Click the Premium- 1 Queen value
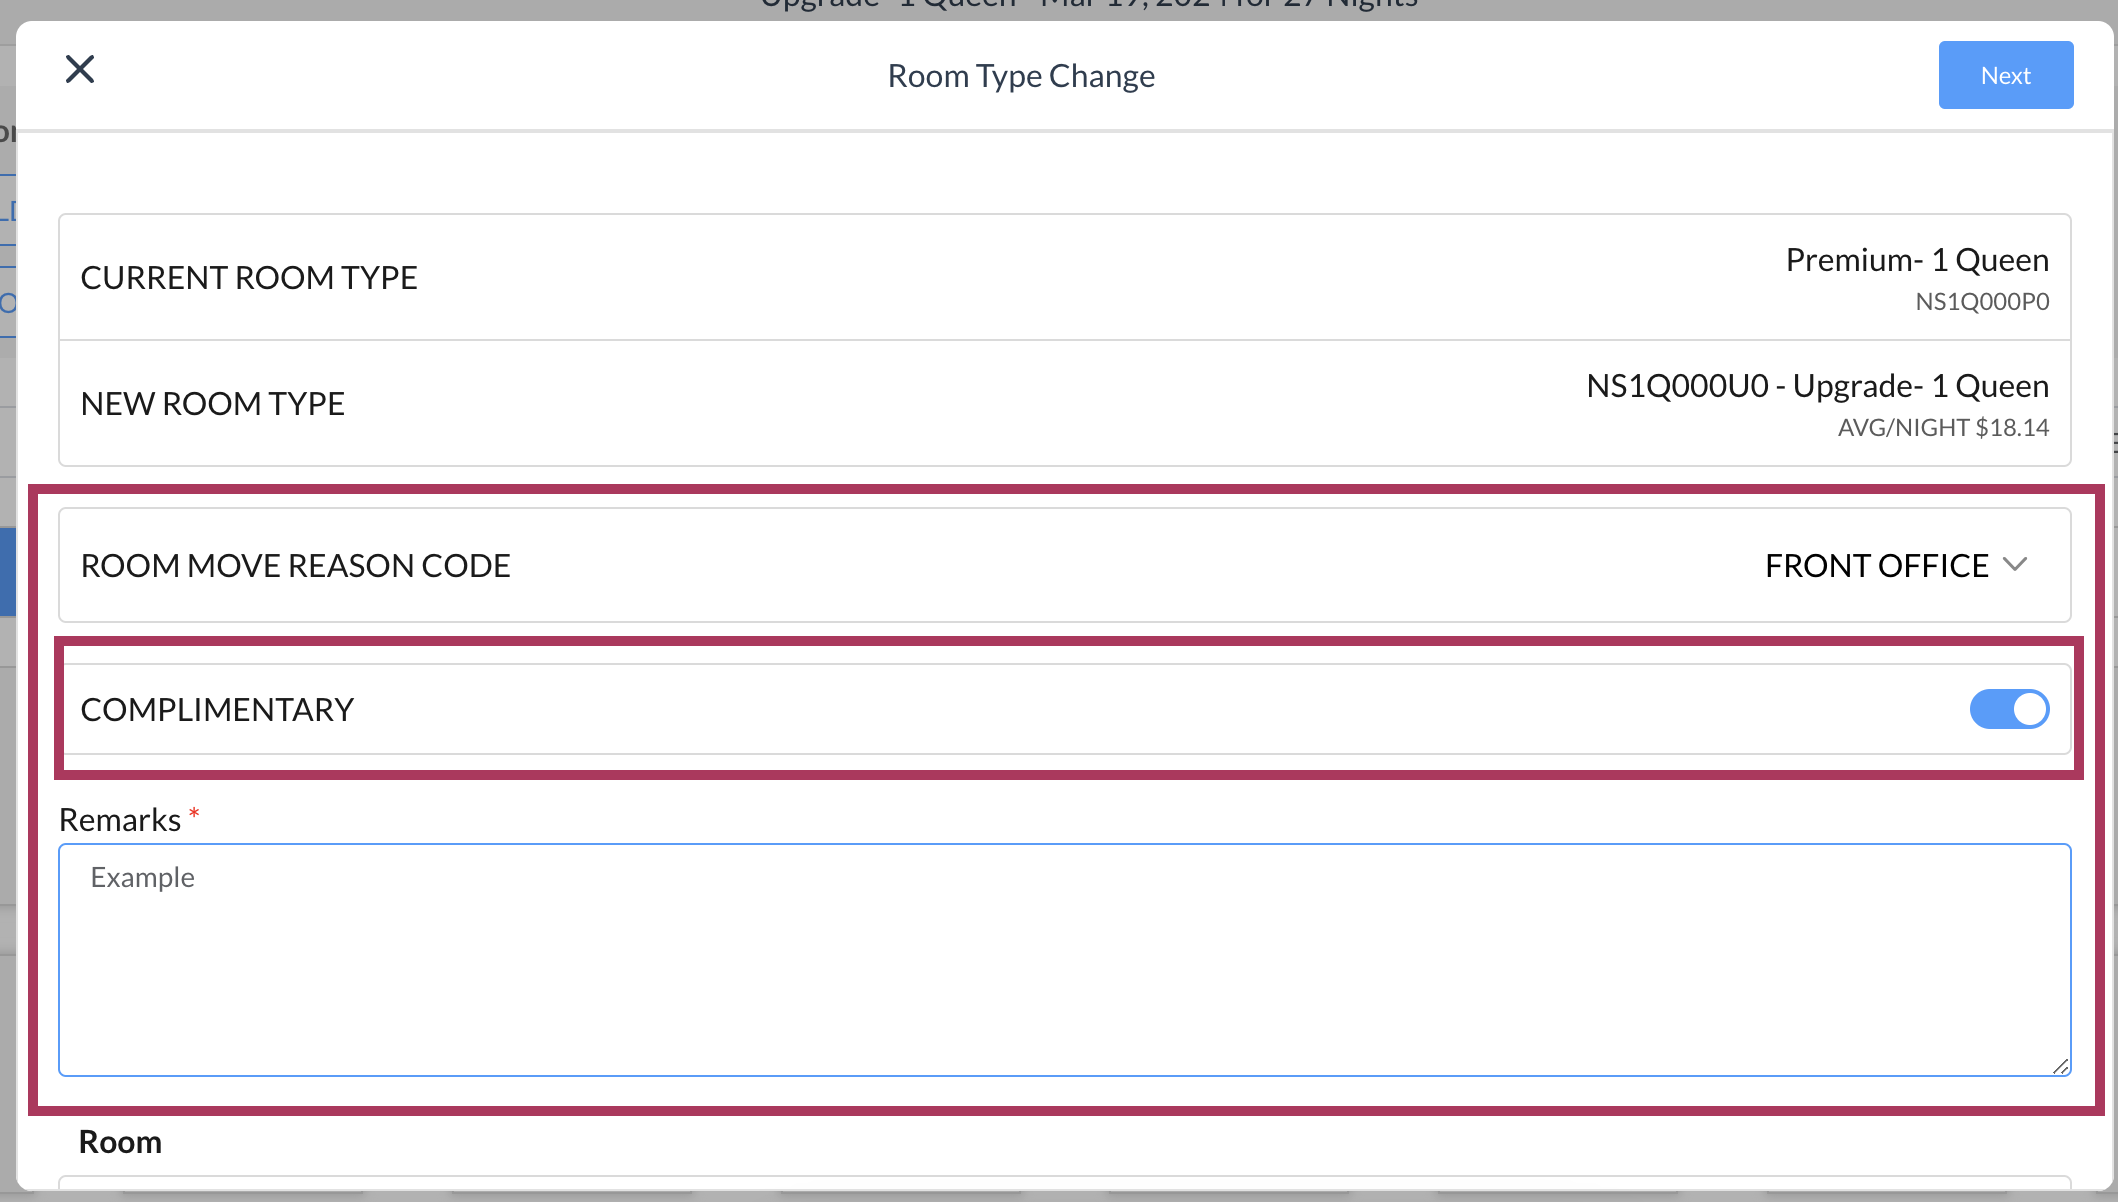2118x1202 pixels. point(1917,260)
